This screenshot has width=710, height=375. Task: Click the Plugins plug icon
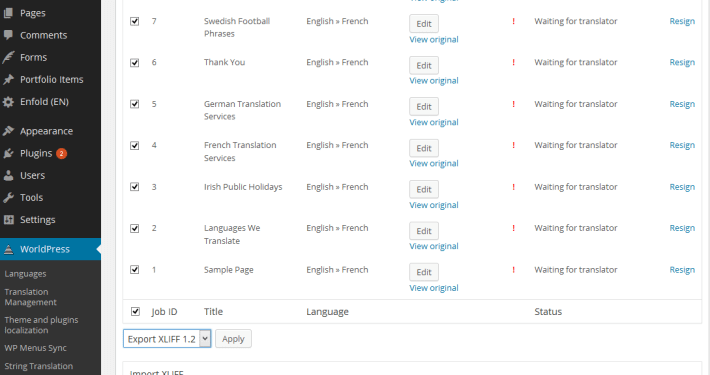pyautogui.click(x=8, y=153)
